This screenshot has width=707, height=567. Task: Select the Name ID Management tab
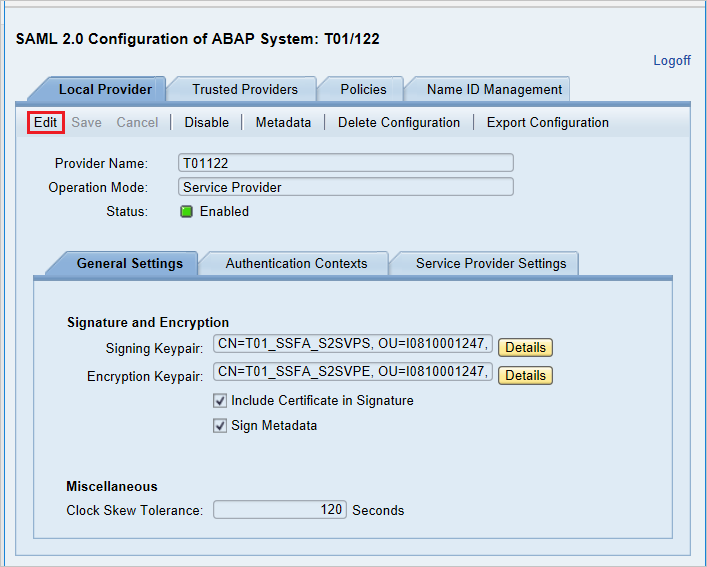pos(494,90)
